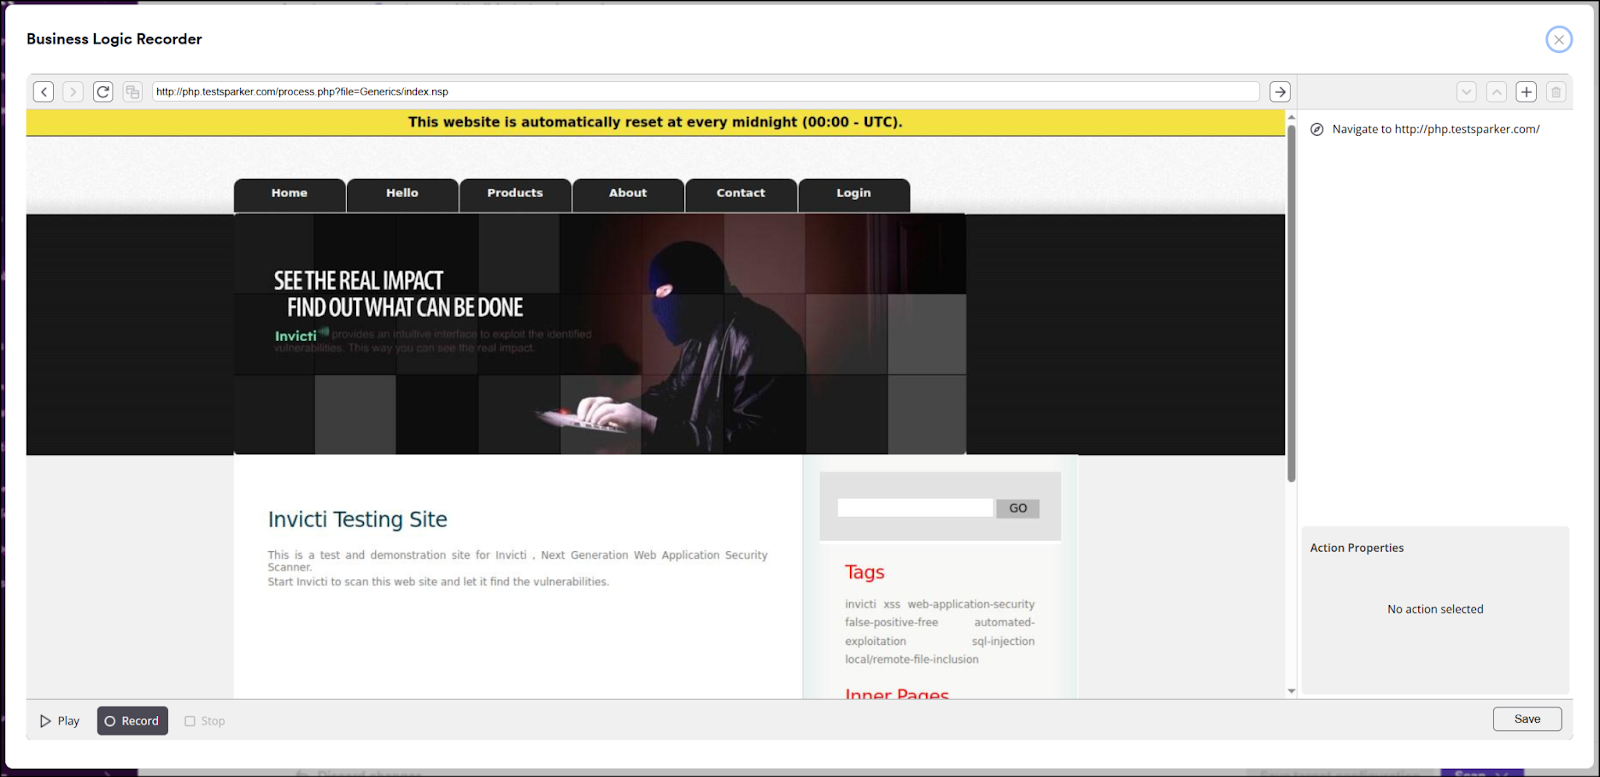Close the Business Logic Recorder dialog
This screenshot has height=777, width=1600.
[1558, 39]
